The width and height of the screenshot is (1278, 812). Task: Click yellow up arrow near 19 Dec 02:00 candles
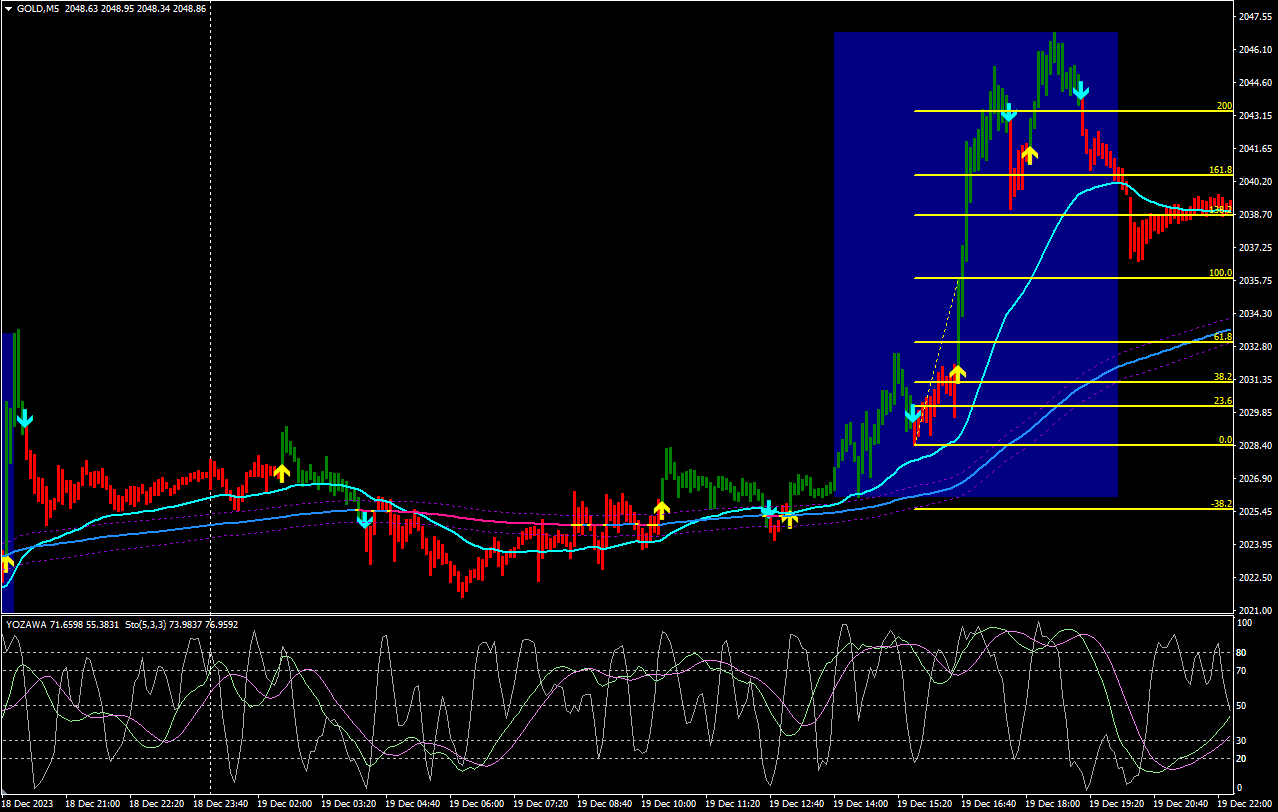[x=281, y=472]
